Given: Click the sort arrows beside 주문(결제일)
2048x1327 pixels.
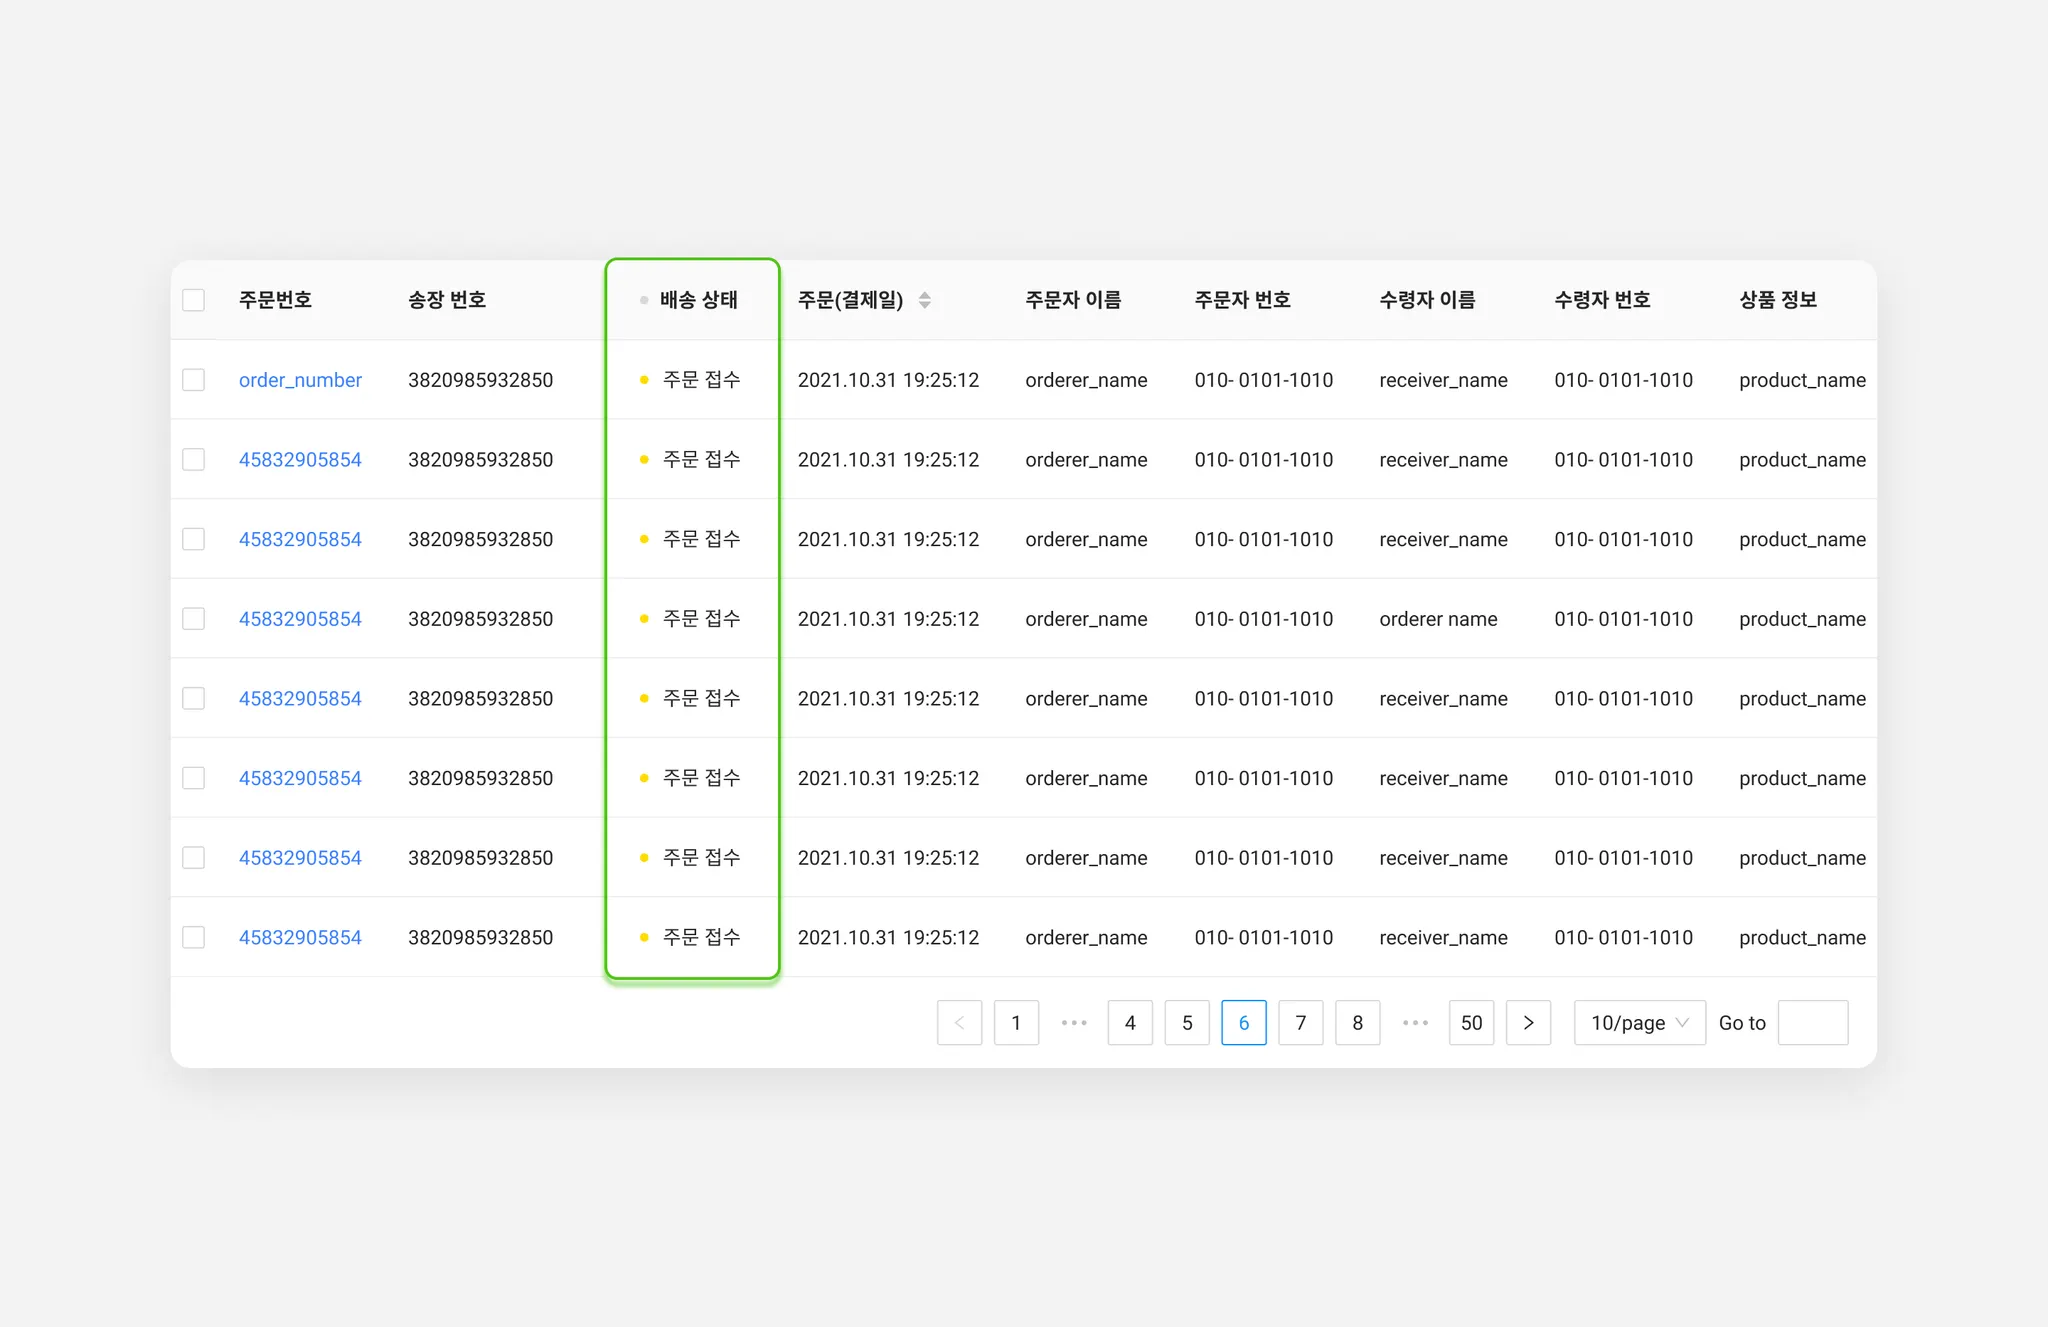Looking at the screenshot, I should tap(924, 300).
